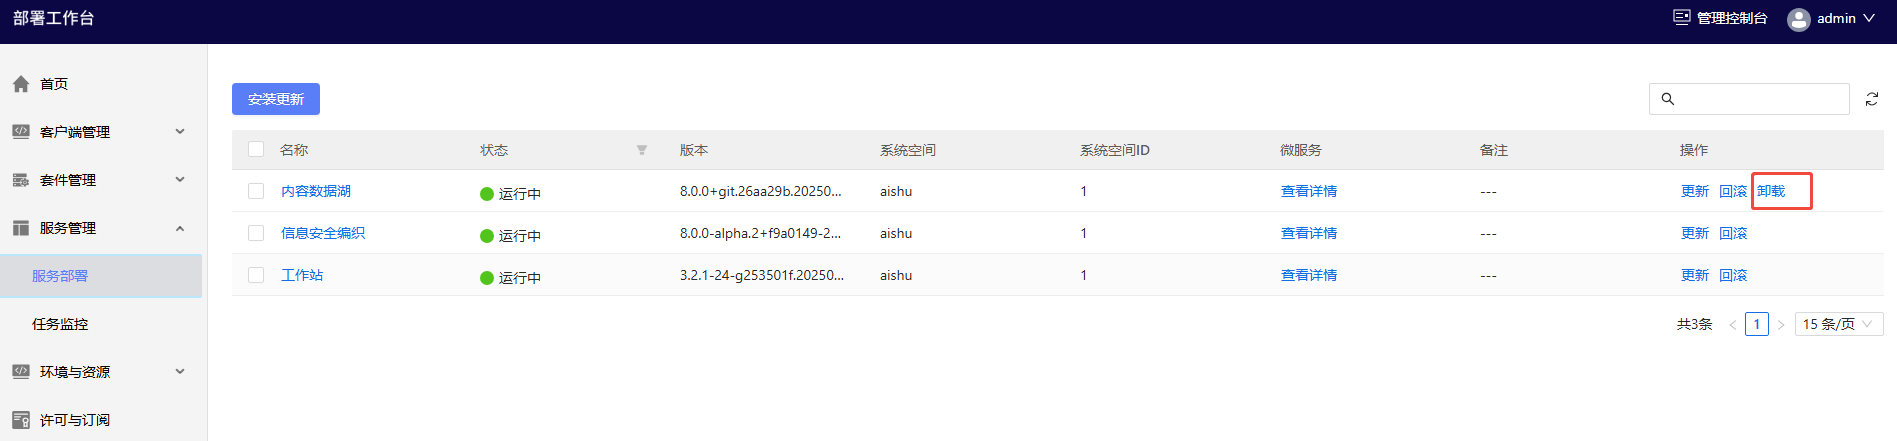This screenshot has width=1897, height=441.
Task: Click the client management sidebar icon
Action: [20, 131]
